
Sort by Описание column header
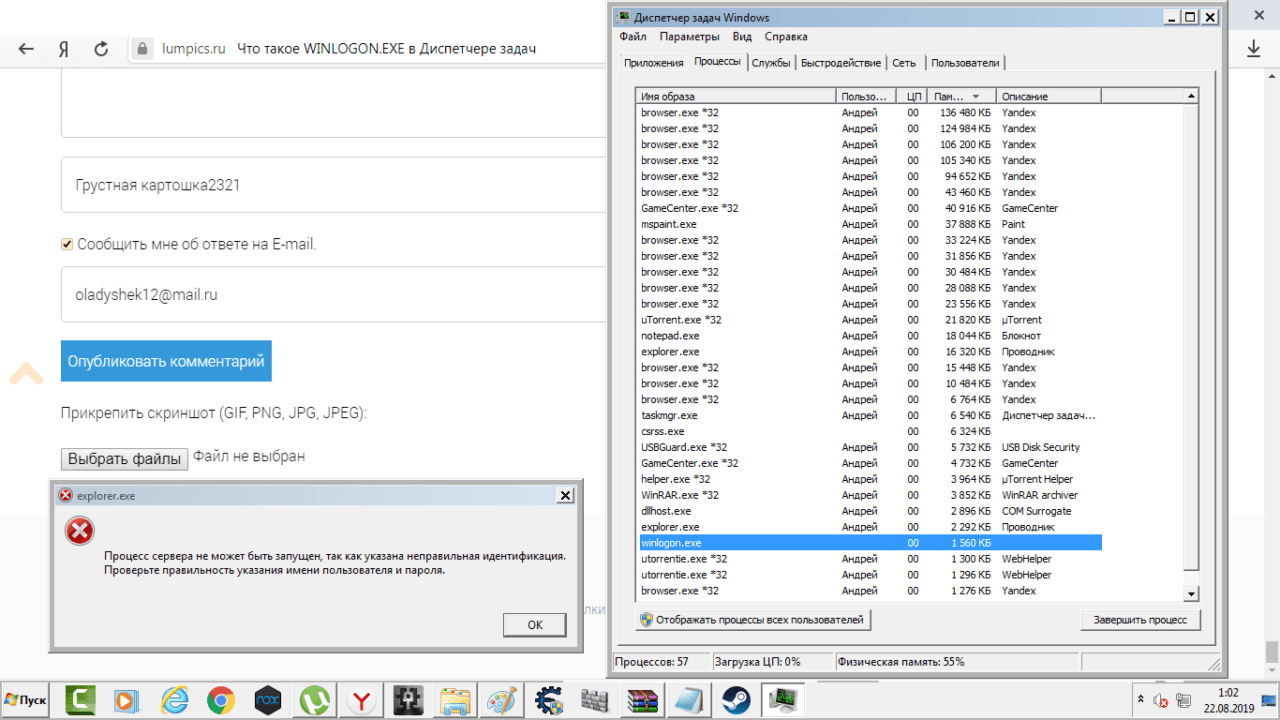[1050, 96]
